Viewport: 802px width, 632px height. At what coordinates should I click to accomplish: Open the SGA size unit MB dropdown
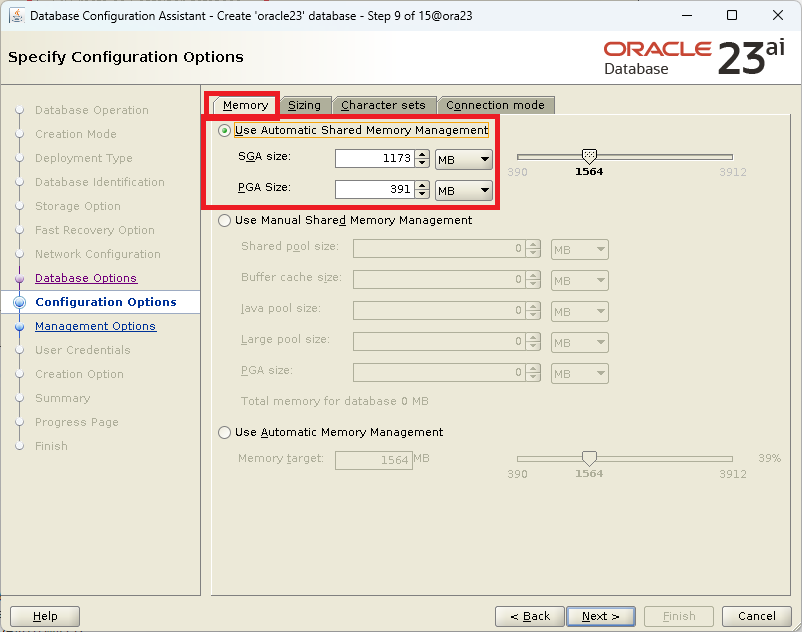pos(464,160)
